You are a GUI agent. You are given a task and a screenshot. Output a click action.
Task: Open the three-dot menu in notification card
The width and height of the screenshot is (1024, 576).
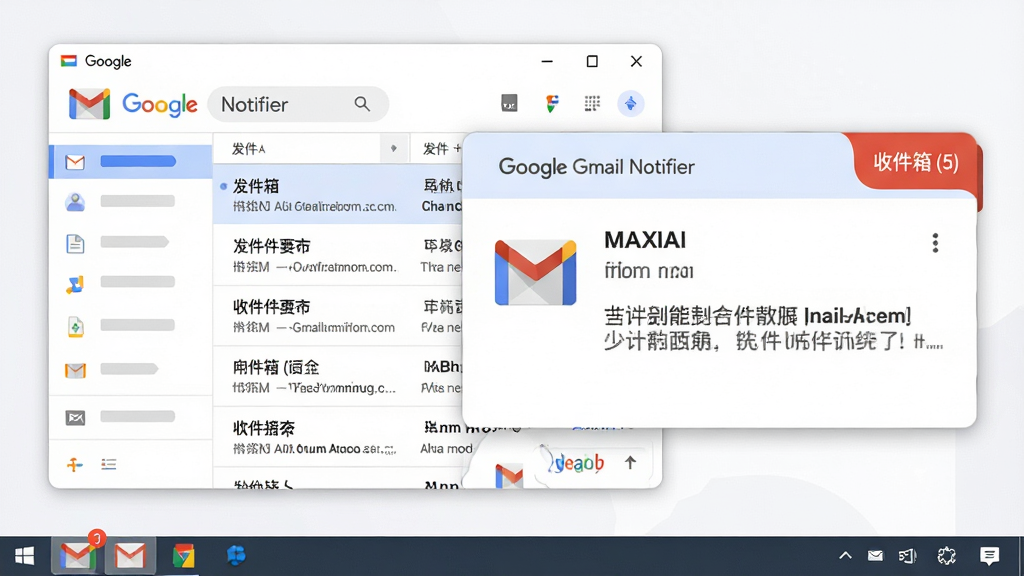pyautogui.click(x=935, y=243)
